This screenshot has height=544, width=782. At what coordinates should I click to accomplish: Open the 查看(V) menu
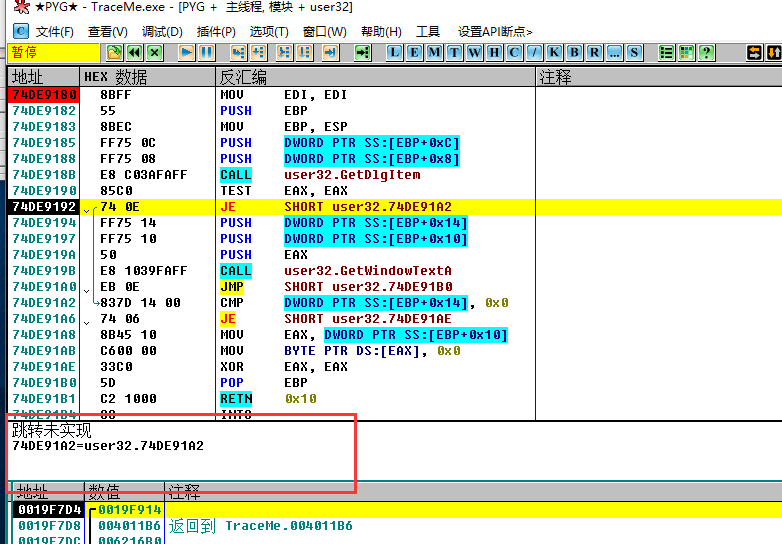pyautogui.click(x=108, y=32)
